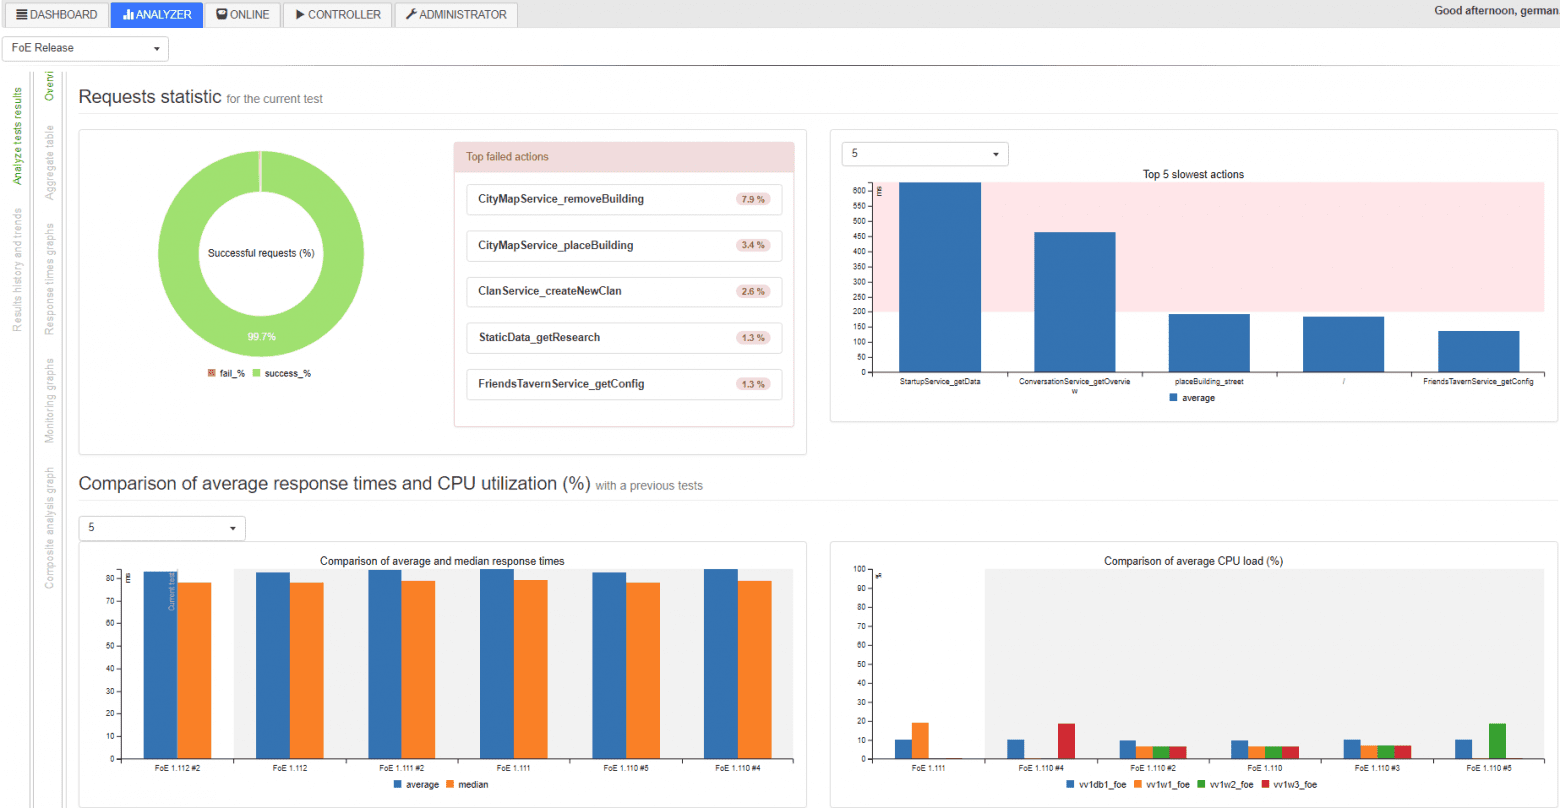This screenshot has height=808, width=1560.
Task: Click the Administrator wrench icon
Action: (410, 15)
